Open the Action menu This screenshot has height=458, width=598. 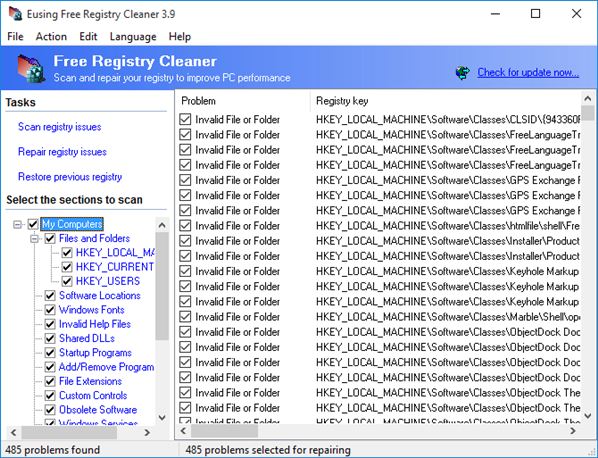tap(51, 37)
